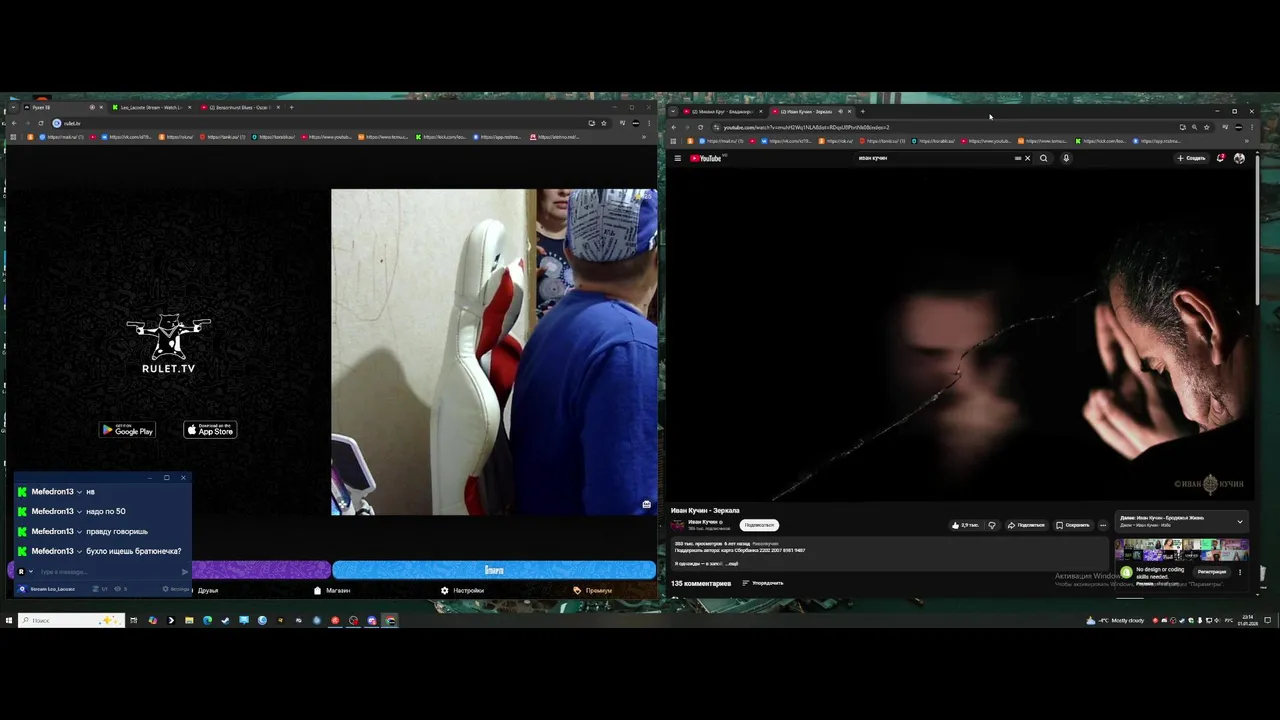Switch to the Иван Кучин - Зеркала tab
This screenshot has width=1280, height=720.
(x=810, y=111)
